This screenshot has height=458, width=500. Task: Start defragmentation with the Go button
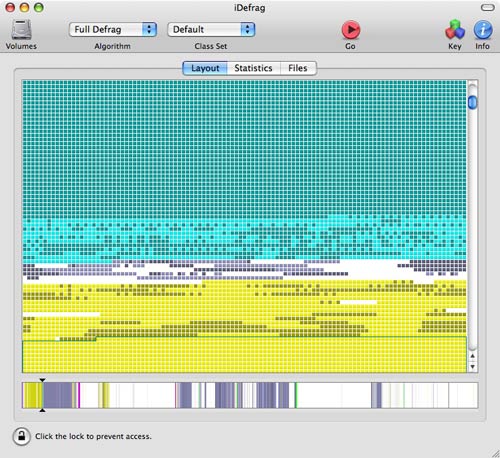click(351, 30)
